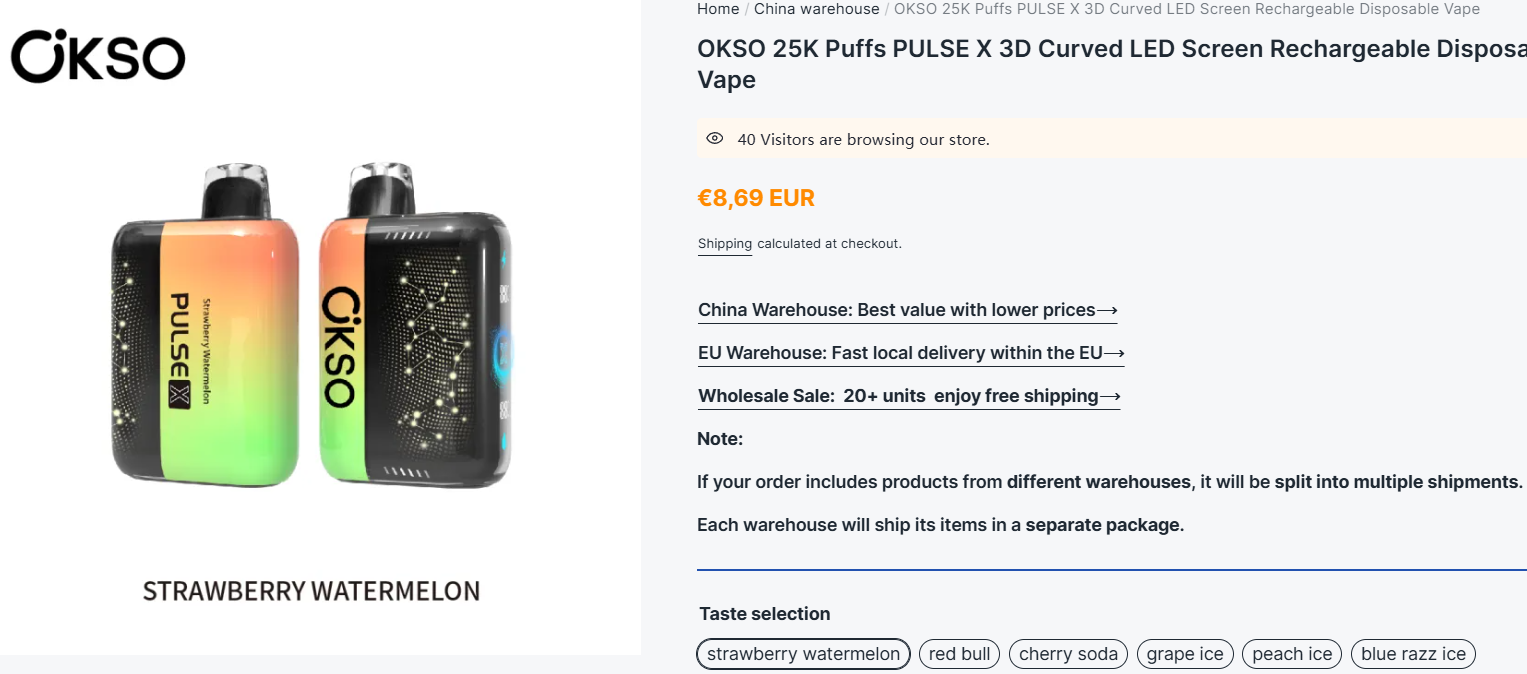Viewport: 1527px width, 674px height.
Task: Click the arrow after China Warehouse link
Action: tap(1107, 310)
